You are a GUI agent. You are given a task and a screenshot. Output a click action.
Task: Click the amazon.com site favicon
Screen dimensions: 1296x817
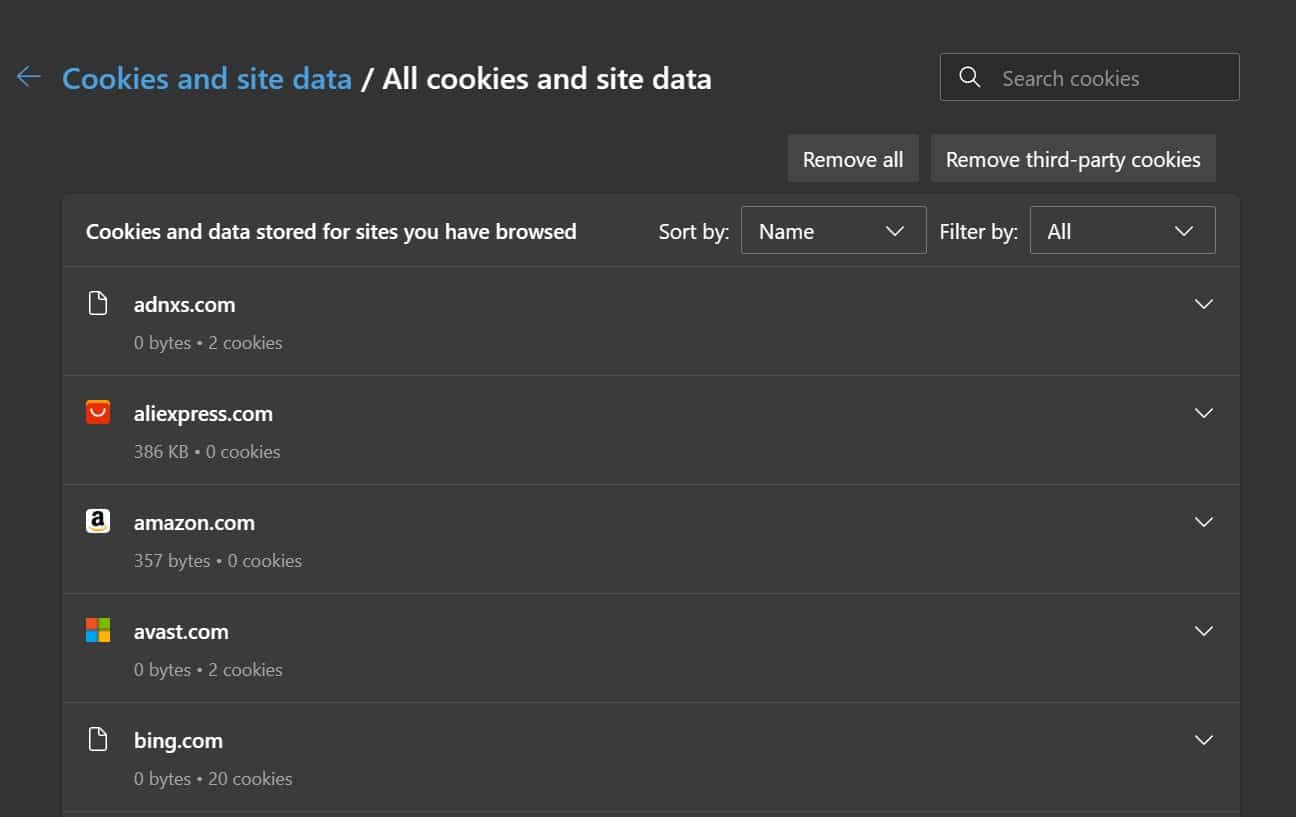click(x=98, y=521)
